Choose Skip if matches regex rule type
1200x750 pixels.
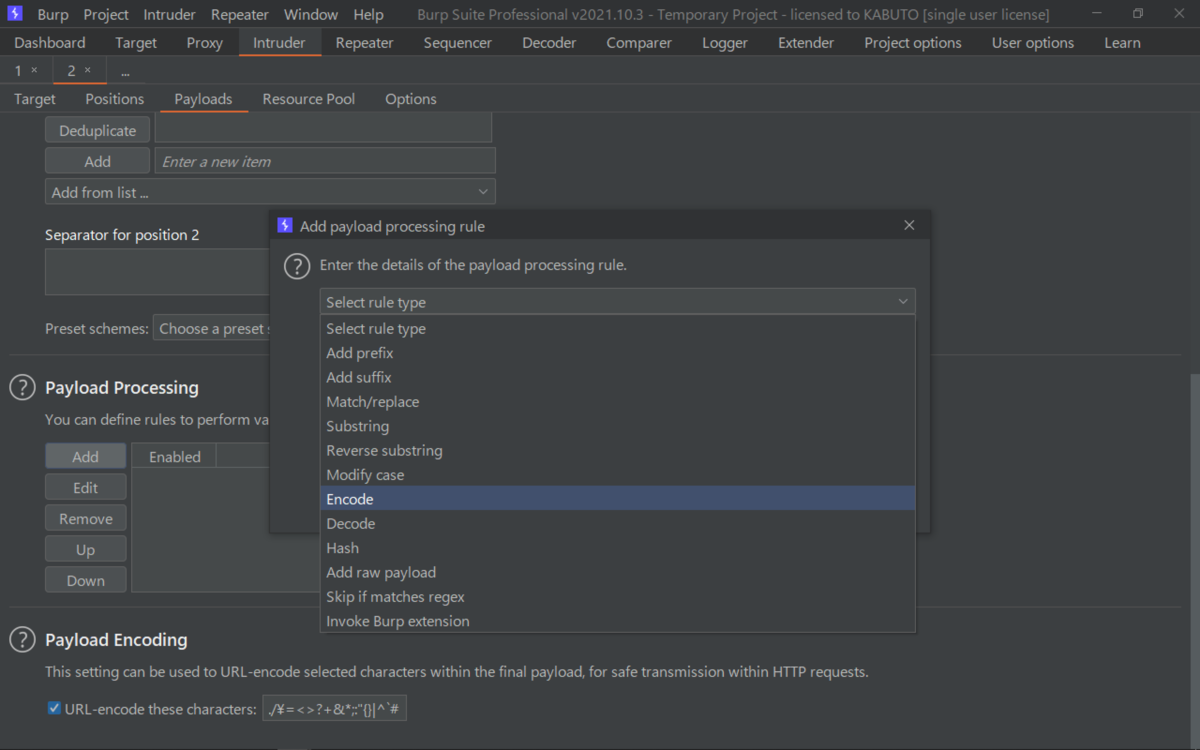point(617,596)
